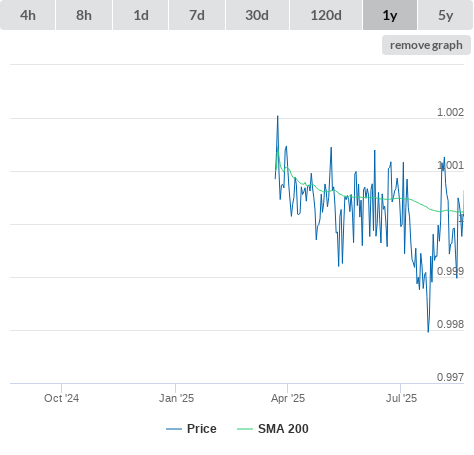Click the 0.997 y-axis label
474x455 pixels.
pos(450,377)
